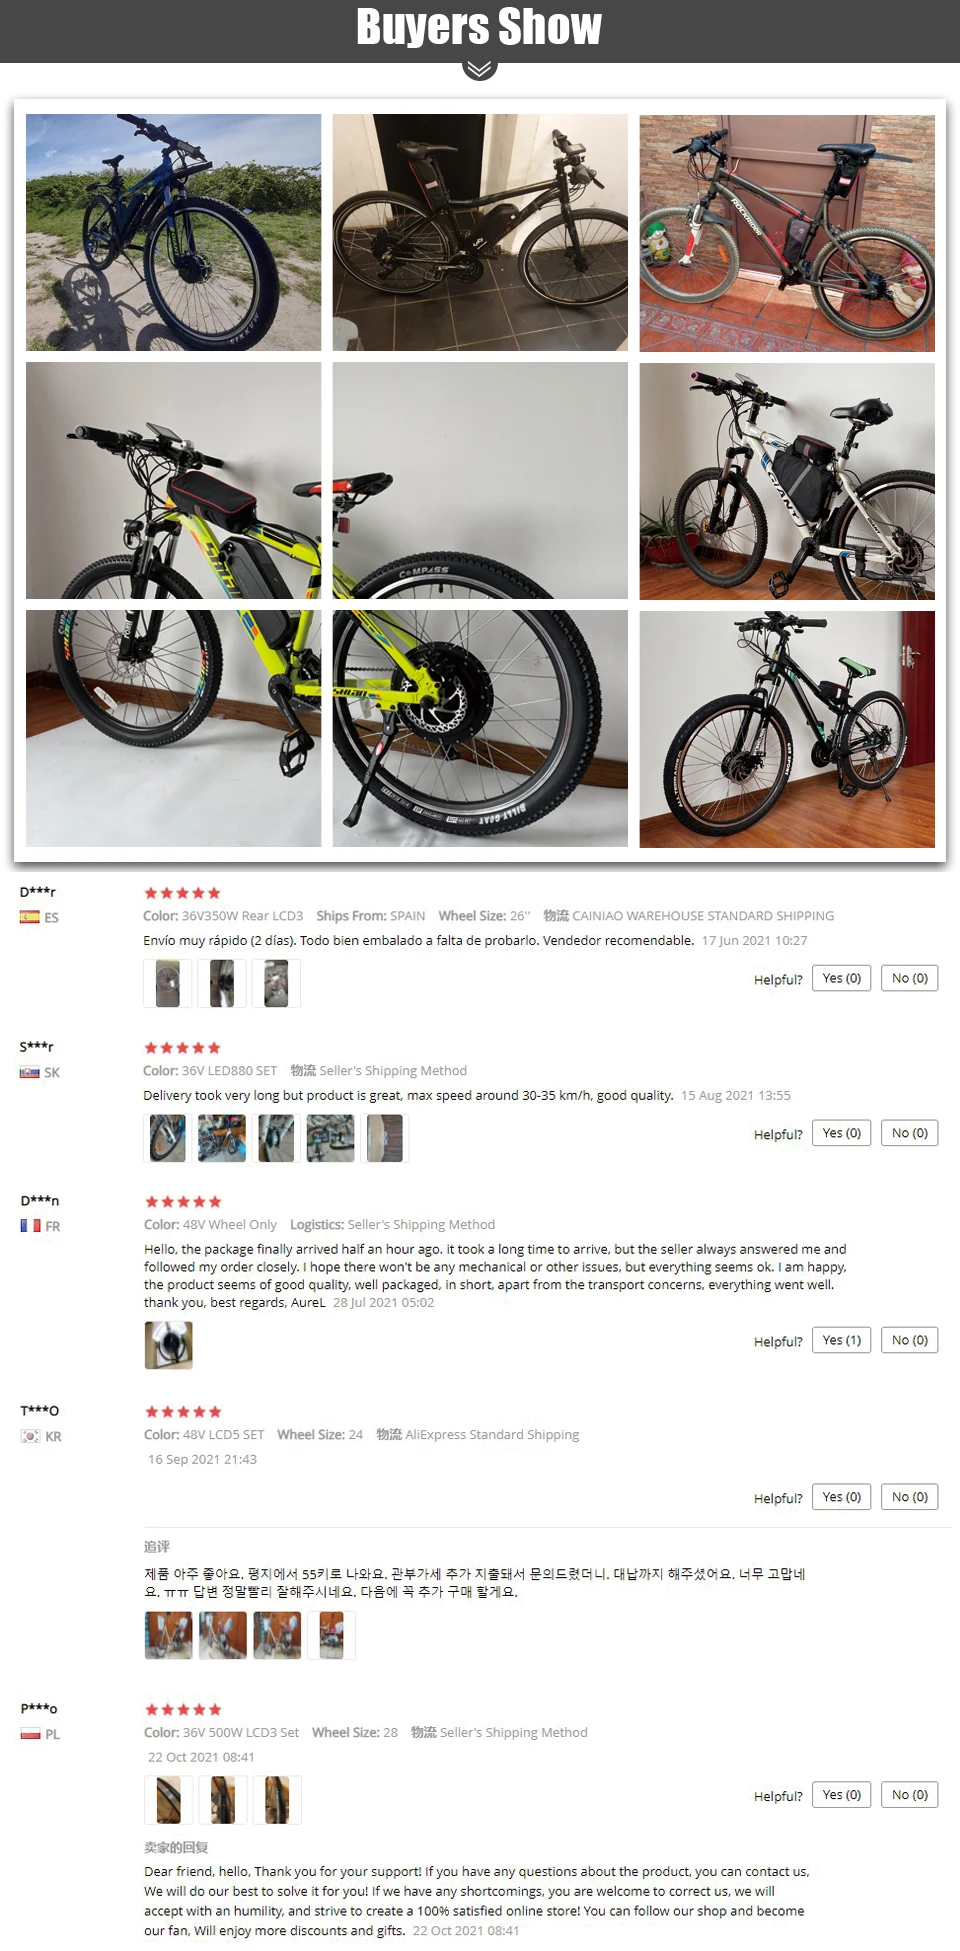The image size is (960, 1951).
Task: Click the star rating on P***o's review
Action: [183, 1710]
